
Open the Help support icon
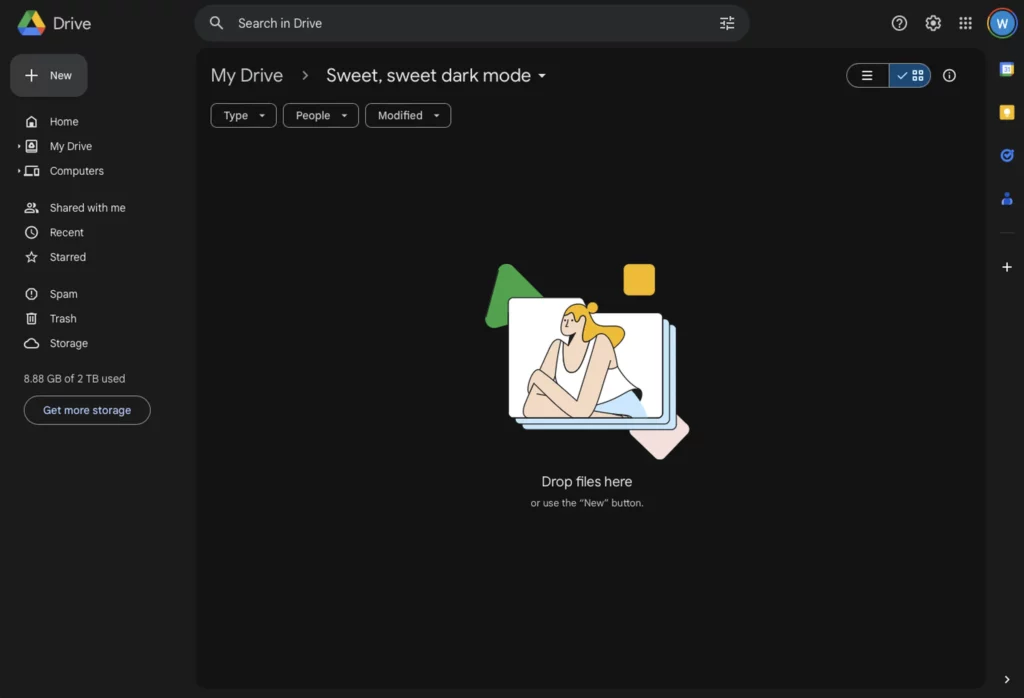tap(899, 23)
